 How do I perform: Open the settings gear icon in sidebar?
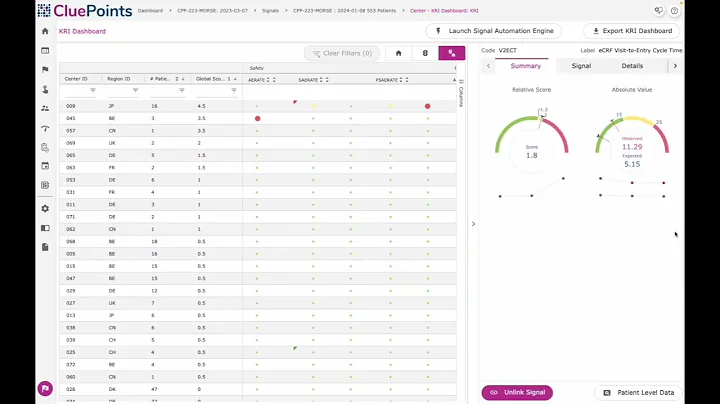pos(45,208)
